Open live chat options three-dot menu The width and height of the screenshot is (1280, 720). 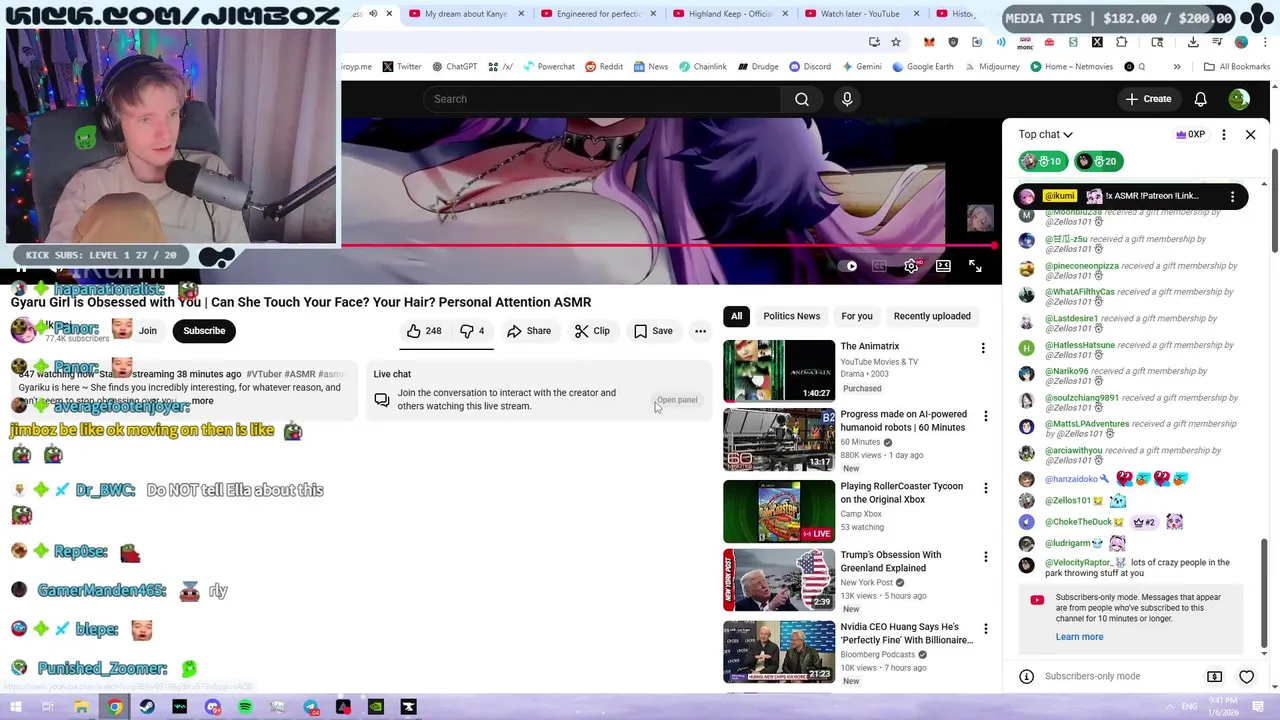point(1223,134)
